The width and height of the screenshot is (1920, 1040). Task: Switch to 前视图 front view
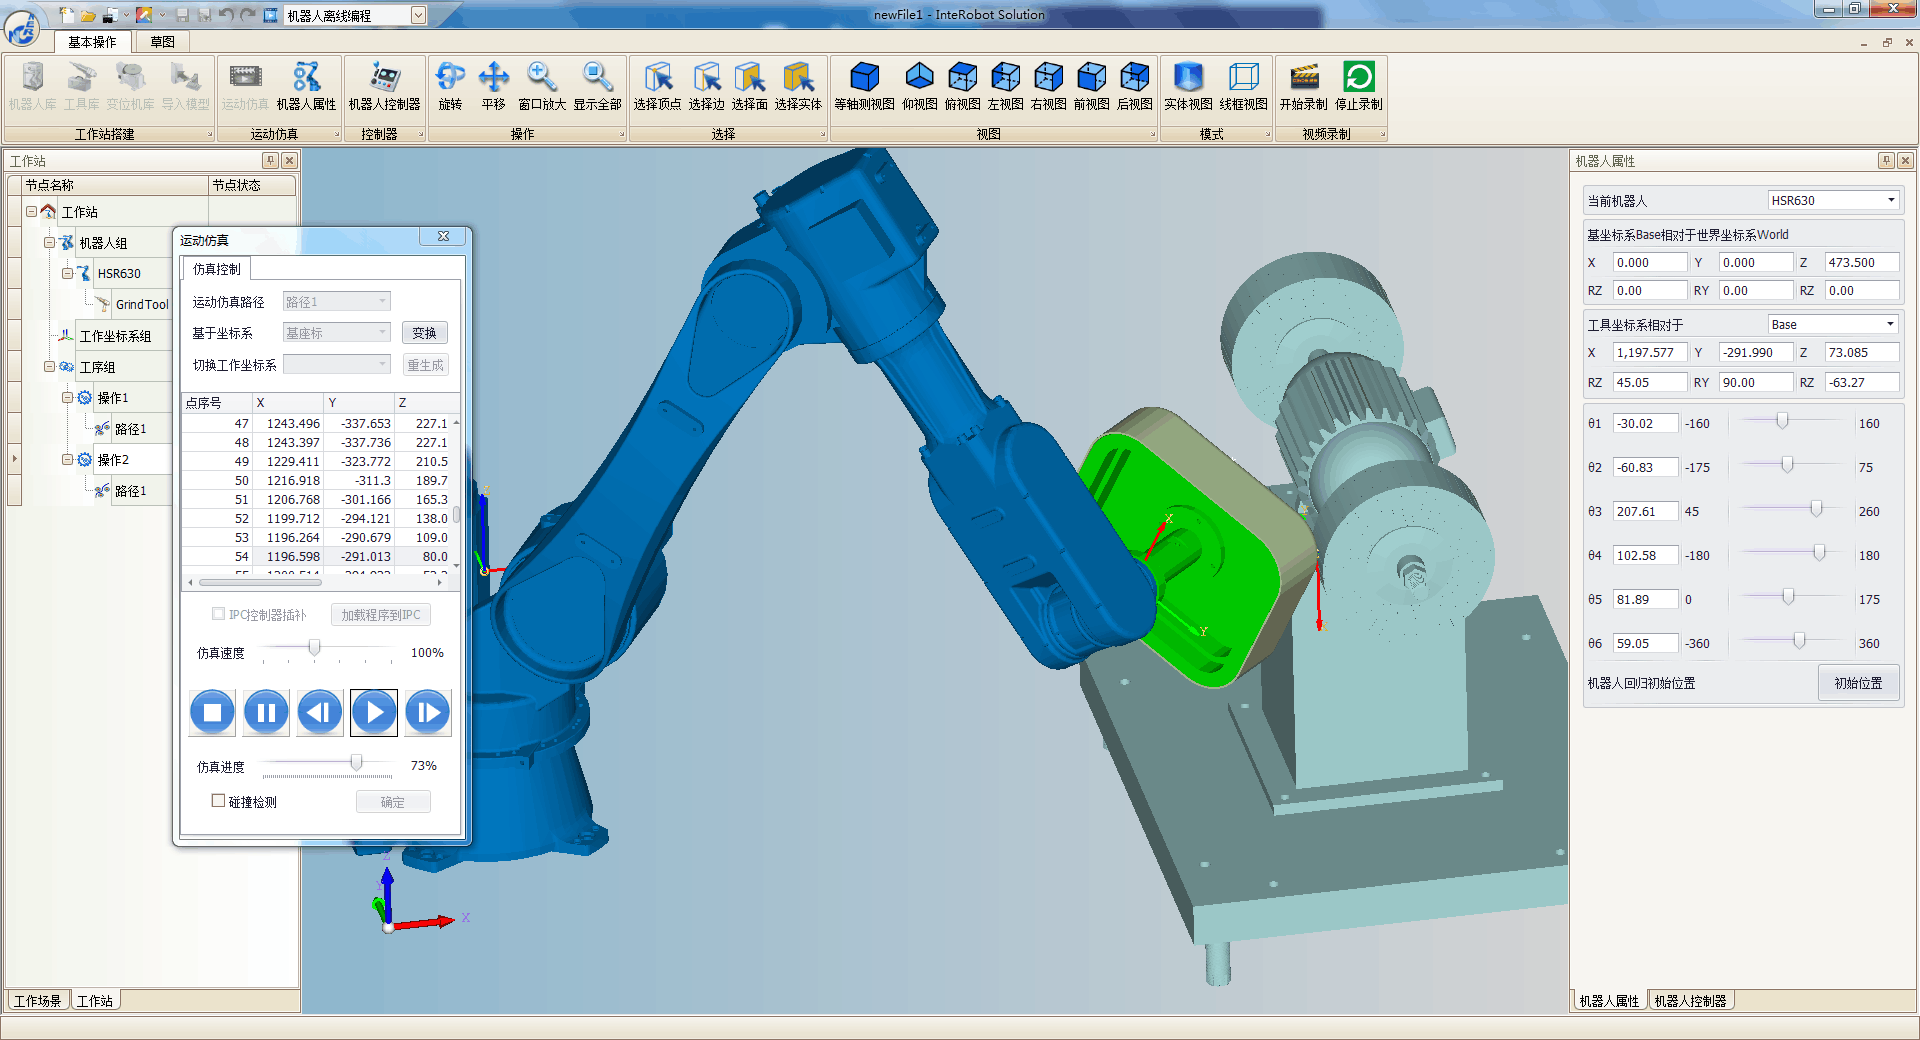(1091, 86)
